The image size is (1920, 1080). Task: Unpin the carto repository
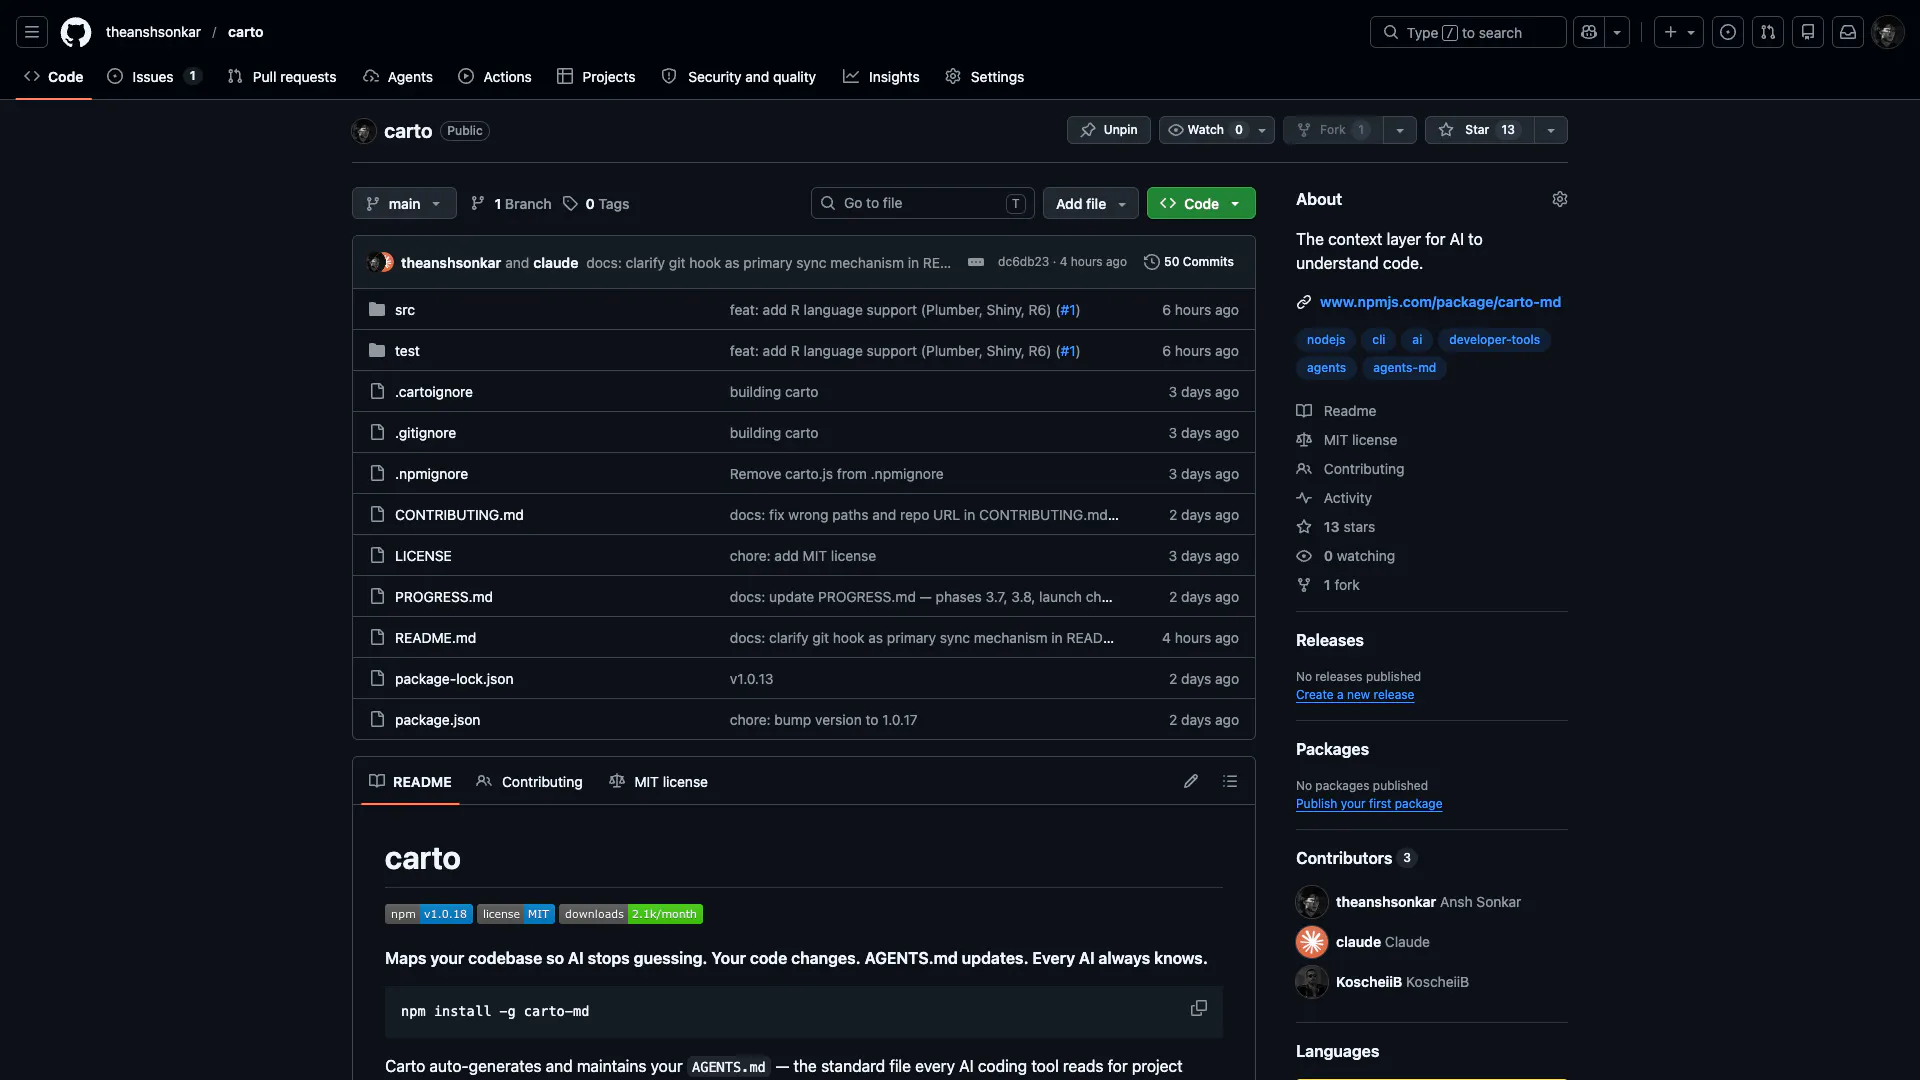click(1109, 130)
